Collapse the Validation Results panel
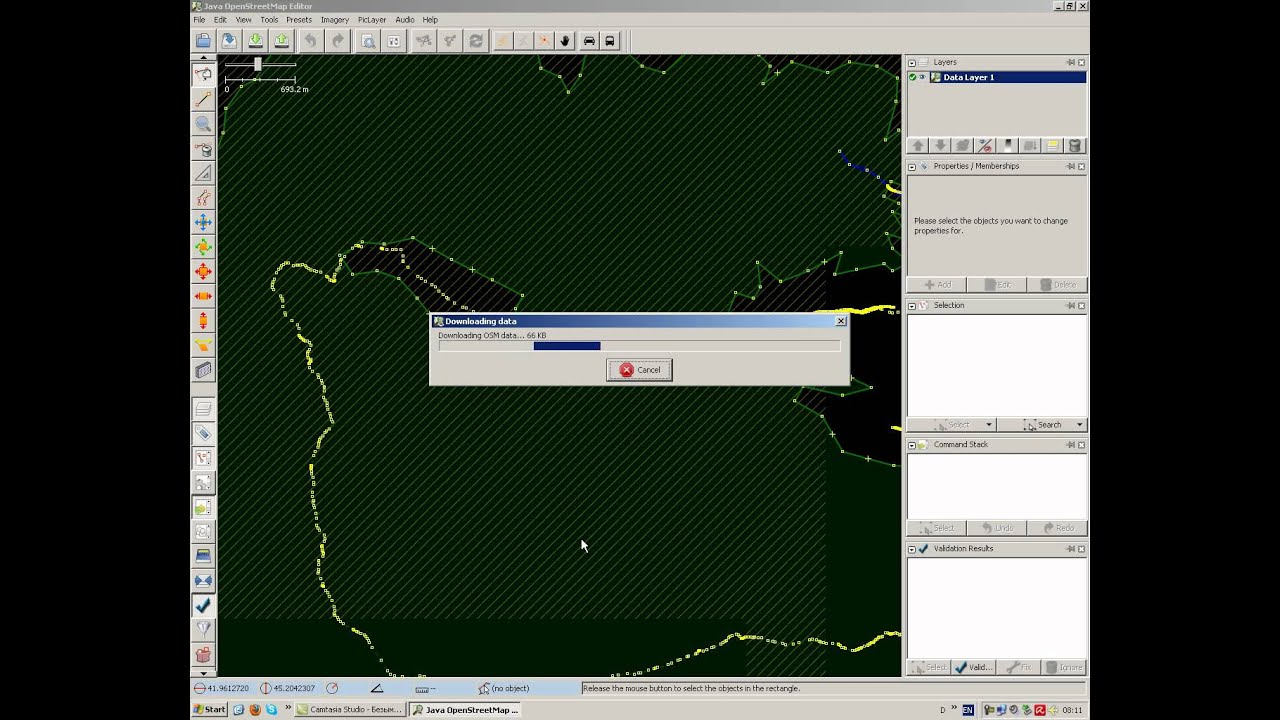This screenshot has height=720, width=1280. coord(912,549)
